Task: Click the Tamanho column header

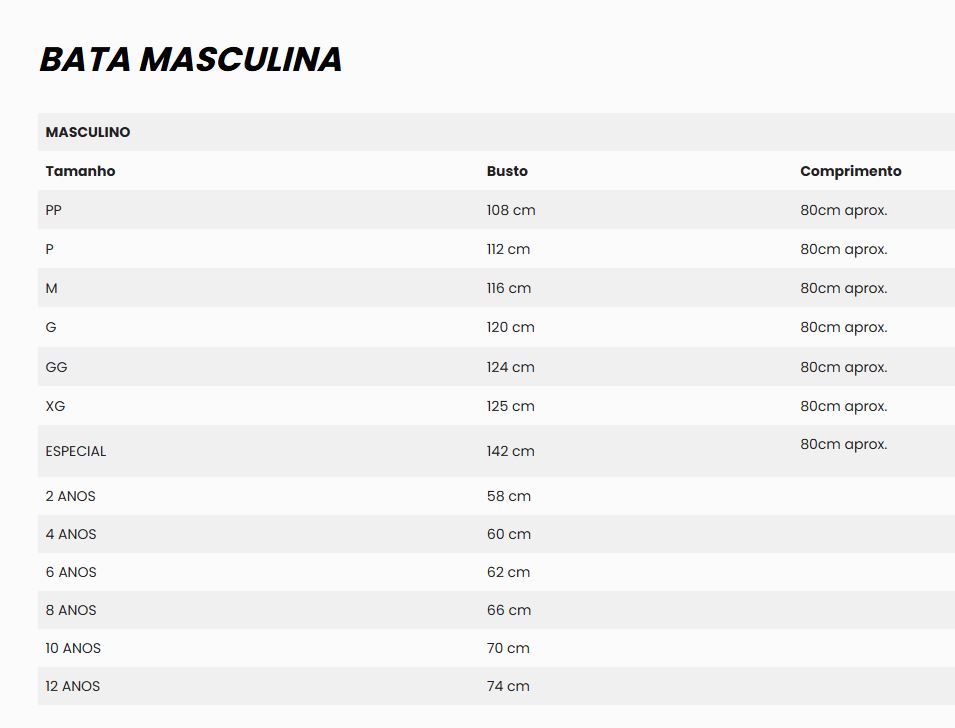Action: [80, 171]
